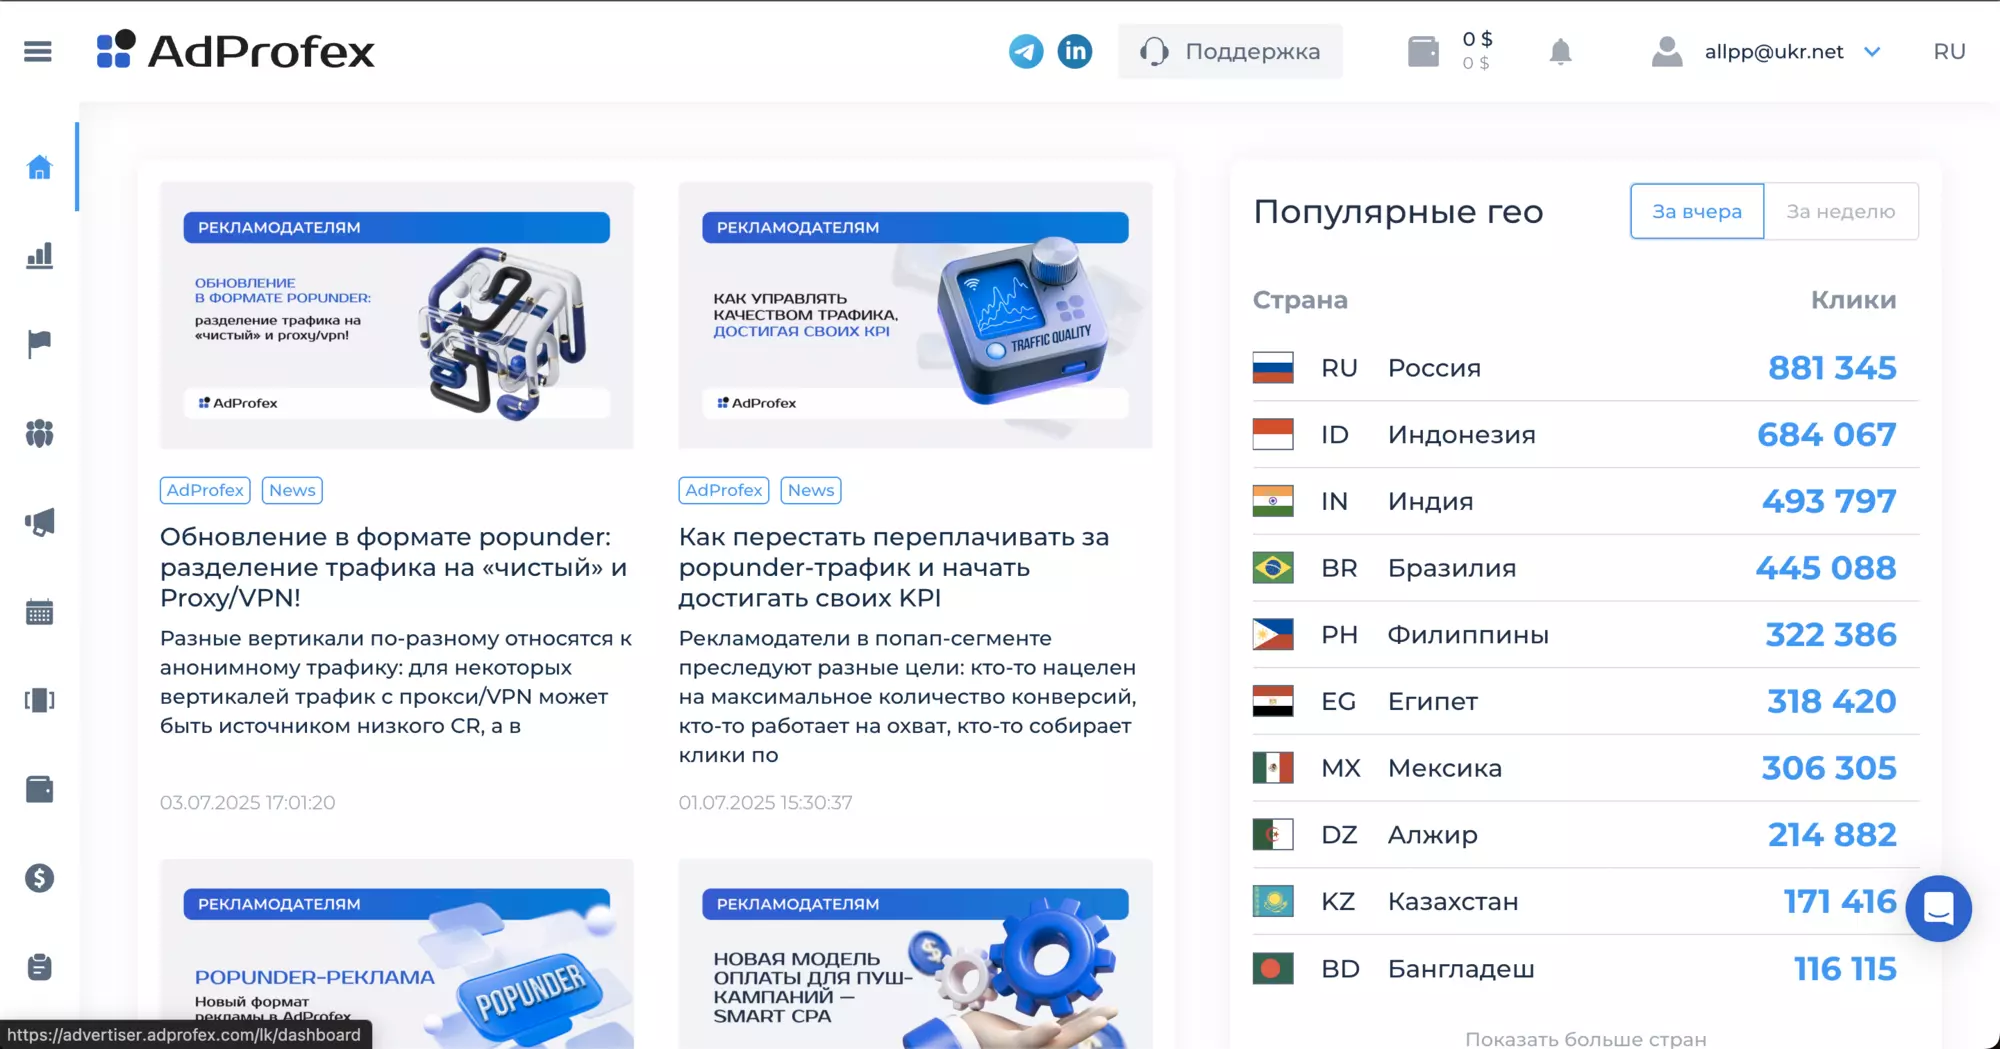Open the hamburger menu
Screen dimensions: 2000x1049
tap(38, 51)
